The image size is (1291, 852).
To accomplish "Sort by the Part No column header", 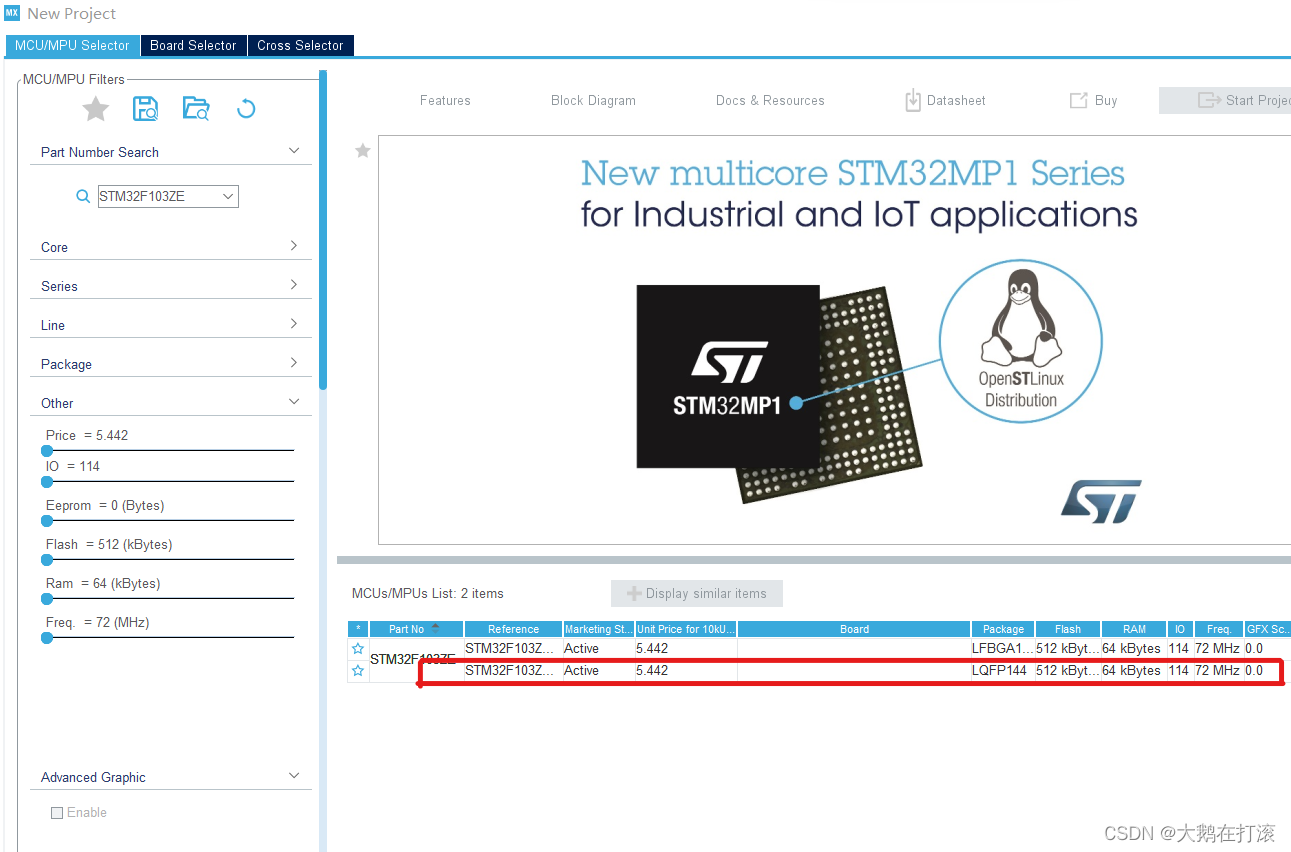I will 416,629.
